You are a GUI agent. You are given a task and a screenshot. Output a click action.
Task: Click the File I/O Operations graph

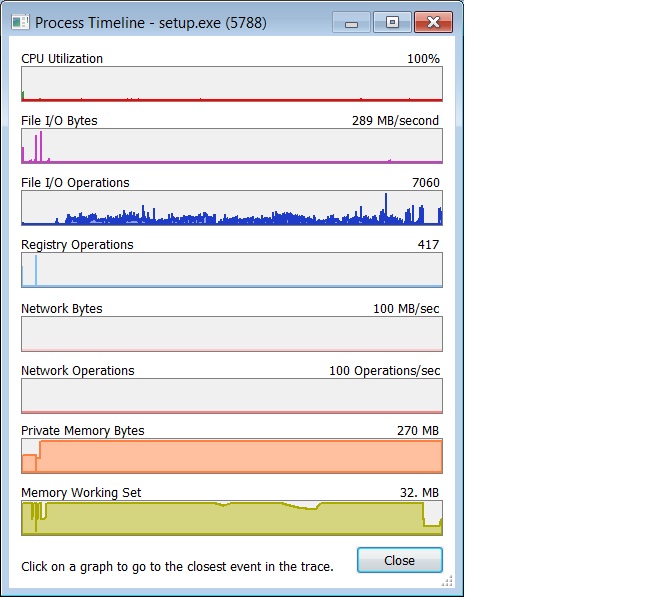[x=232, y=208]
